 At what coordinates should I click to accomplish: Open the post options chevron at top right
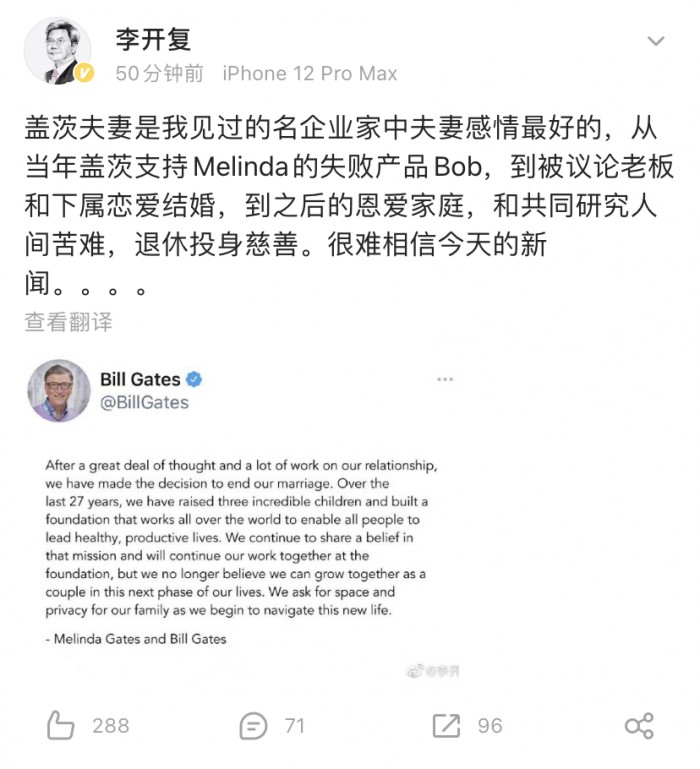(656, 40)
